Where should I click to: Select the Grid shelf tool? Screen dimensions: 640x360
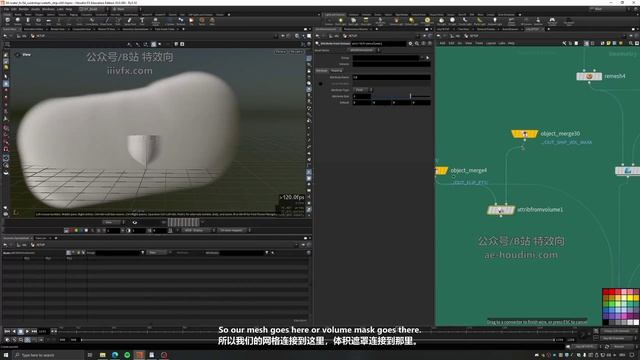click(48, 21)
